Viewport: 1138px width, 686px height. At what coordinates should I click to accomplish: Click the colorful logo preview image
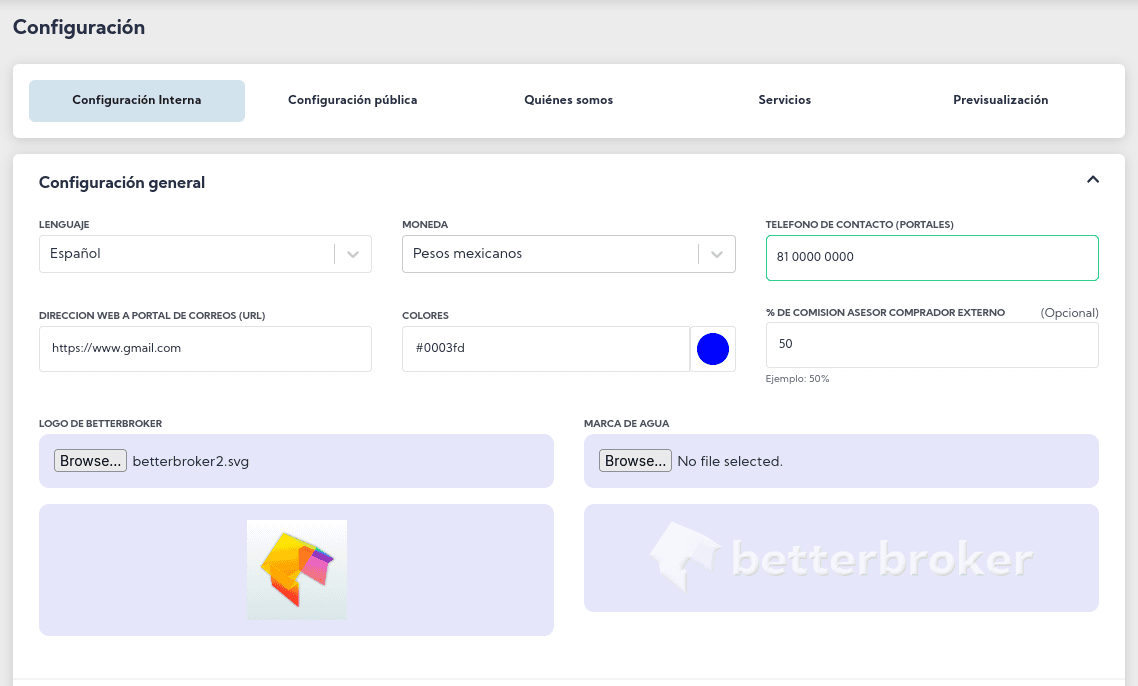297,569
